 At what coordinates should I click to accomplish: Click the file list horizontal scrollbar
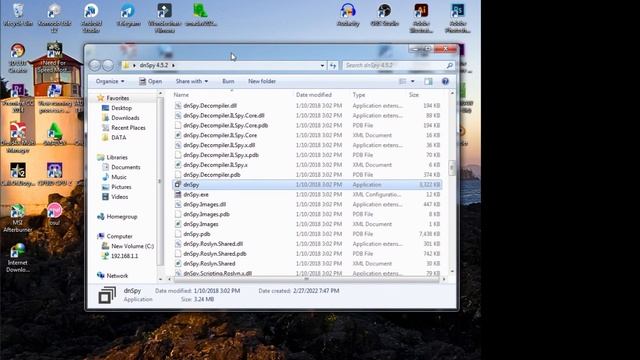pyautogui.click(x=306, y=280)
